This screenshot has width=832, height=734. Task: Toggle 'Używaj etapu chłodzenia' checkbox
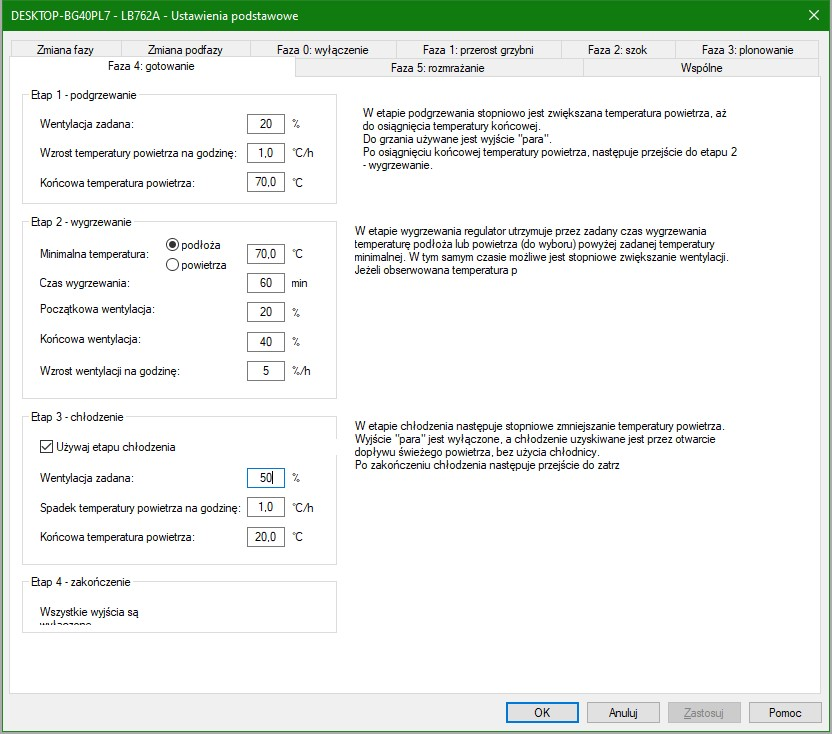click(46, 447)
